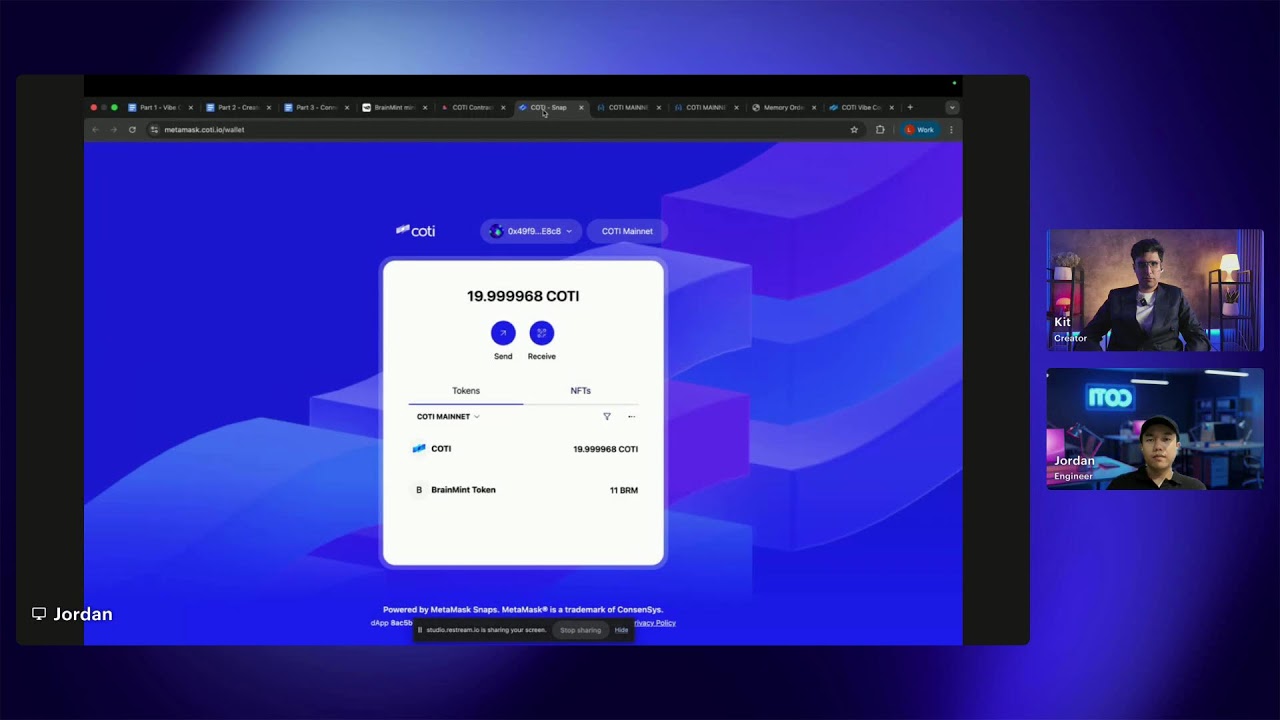The height and width of the screenshot is (720, 1280).
Task: Click Hide on the sharing bar
Action: point(621,630)
